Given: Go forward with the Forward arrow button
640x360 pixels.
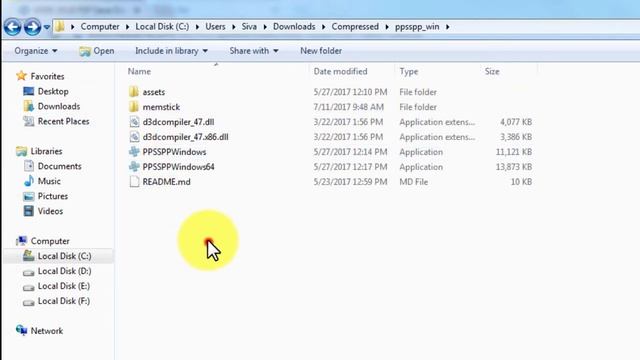Looking at the screenshot, I should pos(32,27).
